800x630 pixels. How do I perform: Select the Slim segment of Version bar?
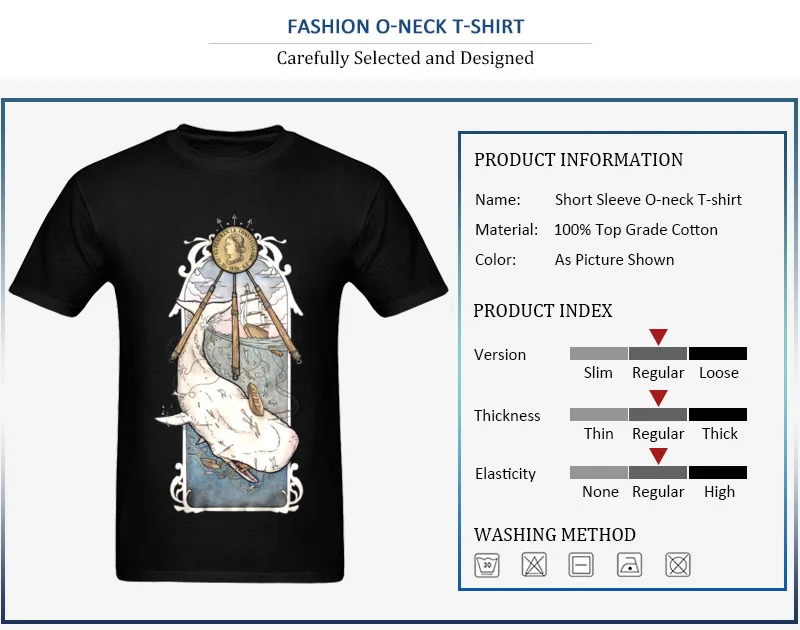click(x=598, y=354)
